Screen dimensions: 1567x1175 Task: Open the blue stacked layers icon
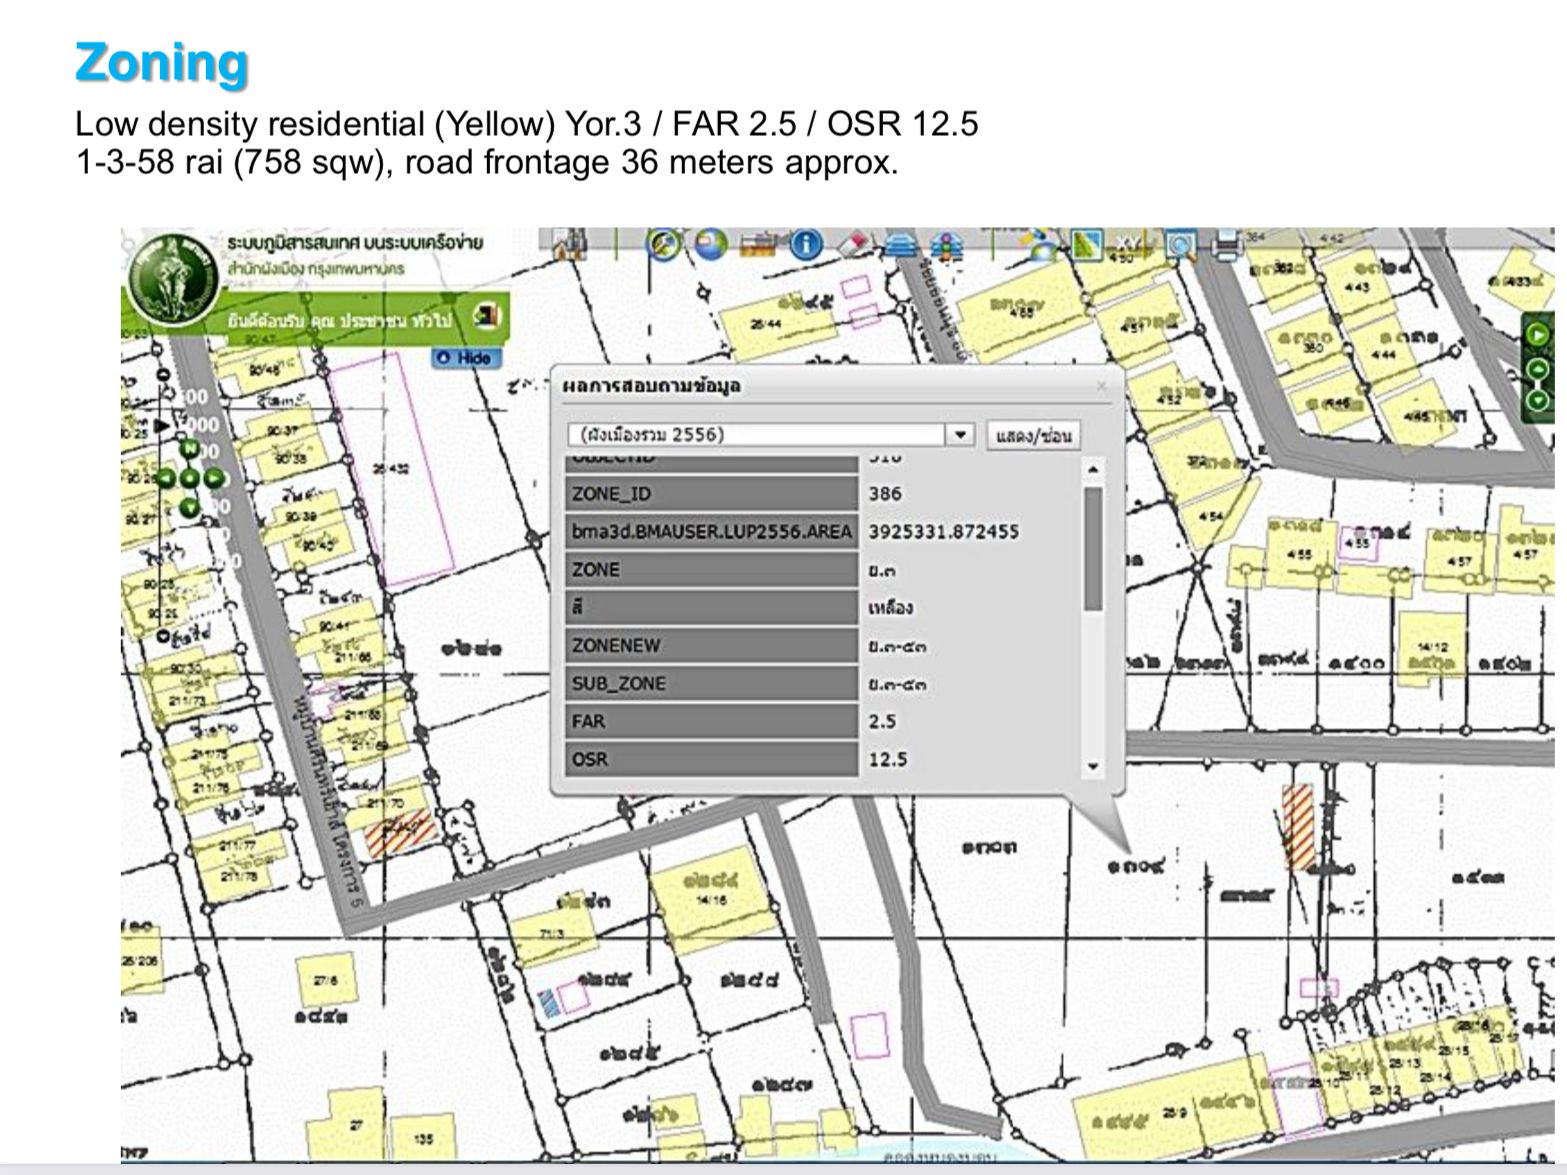pyautogui.click(x=902, y=245)
